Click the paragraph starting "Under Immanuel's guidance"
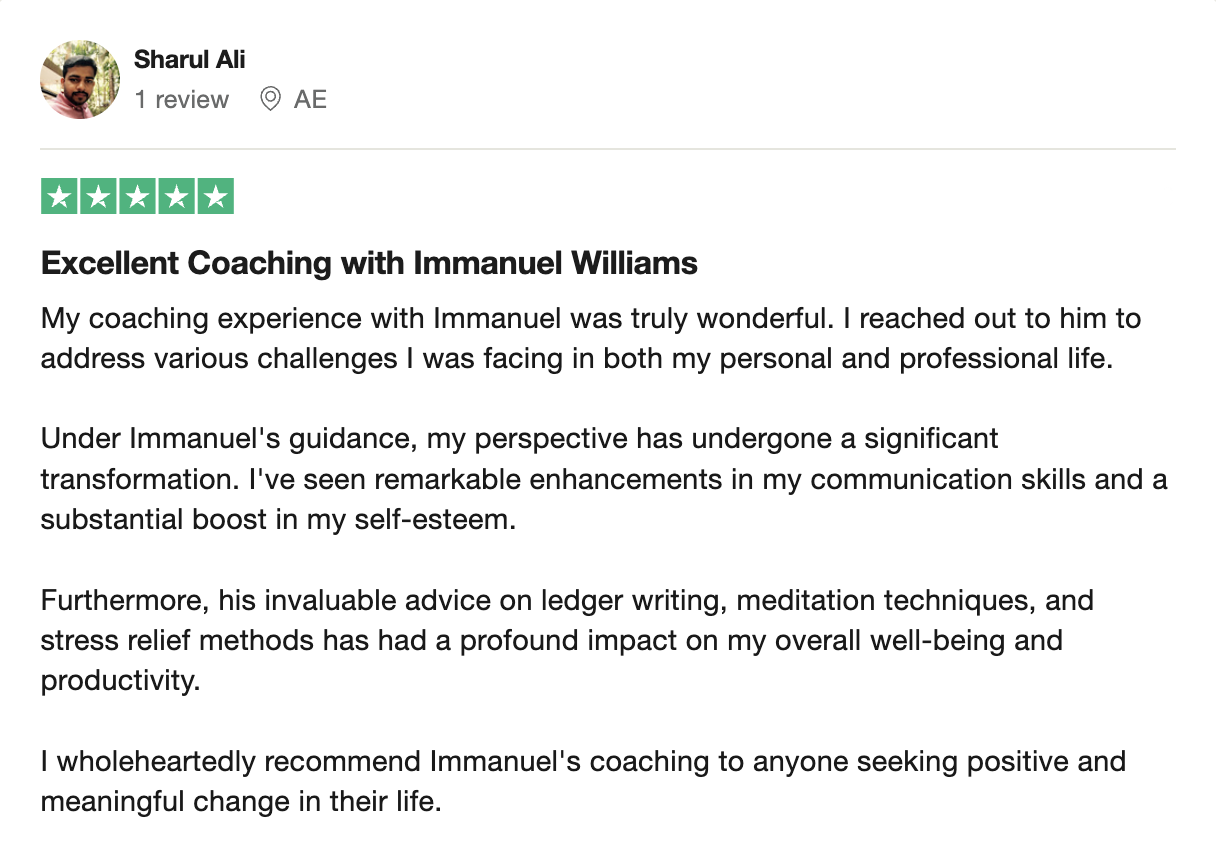Viewport: 1216px width, 852px height. (x=604, y=479)
